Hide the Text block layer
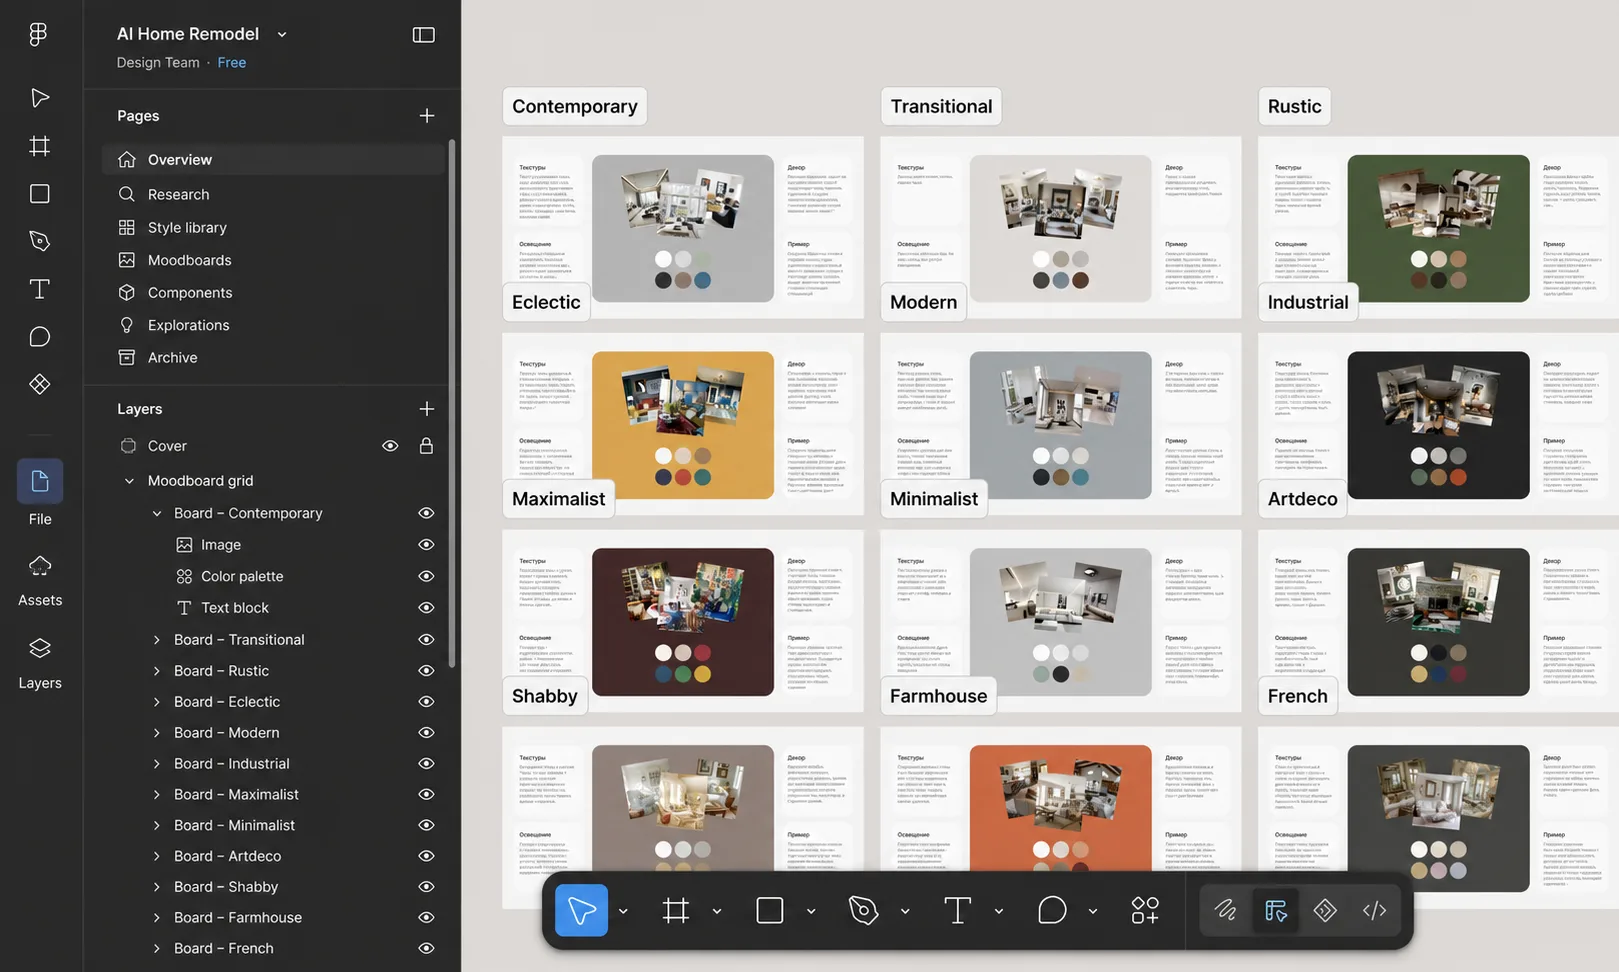Image resolution: width=1619 pixels, height=972 pixels. click(426, 608)
